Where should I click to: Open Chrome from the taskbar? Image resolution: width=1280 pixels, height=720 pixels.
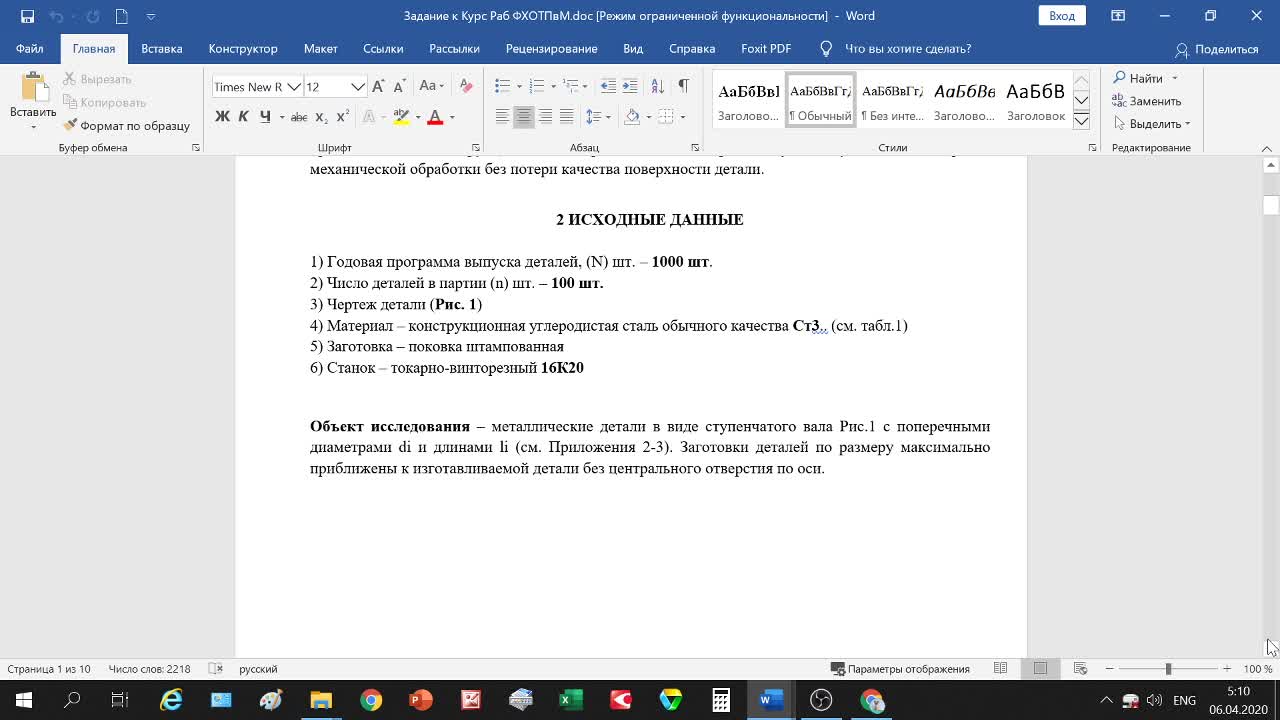[371, 700]
